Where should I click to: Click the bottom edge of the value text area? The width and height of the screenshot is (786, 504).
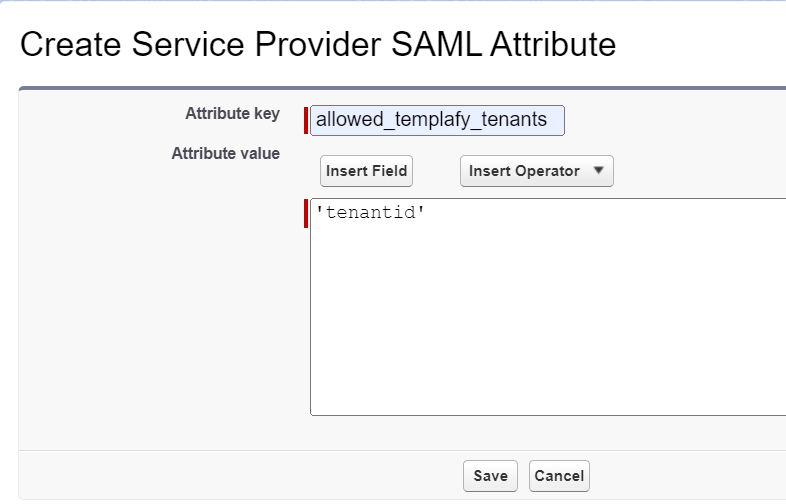pos(548,415)
